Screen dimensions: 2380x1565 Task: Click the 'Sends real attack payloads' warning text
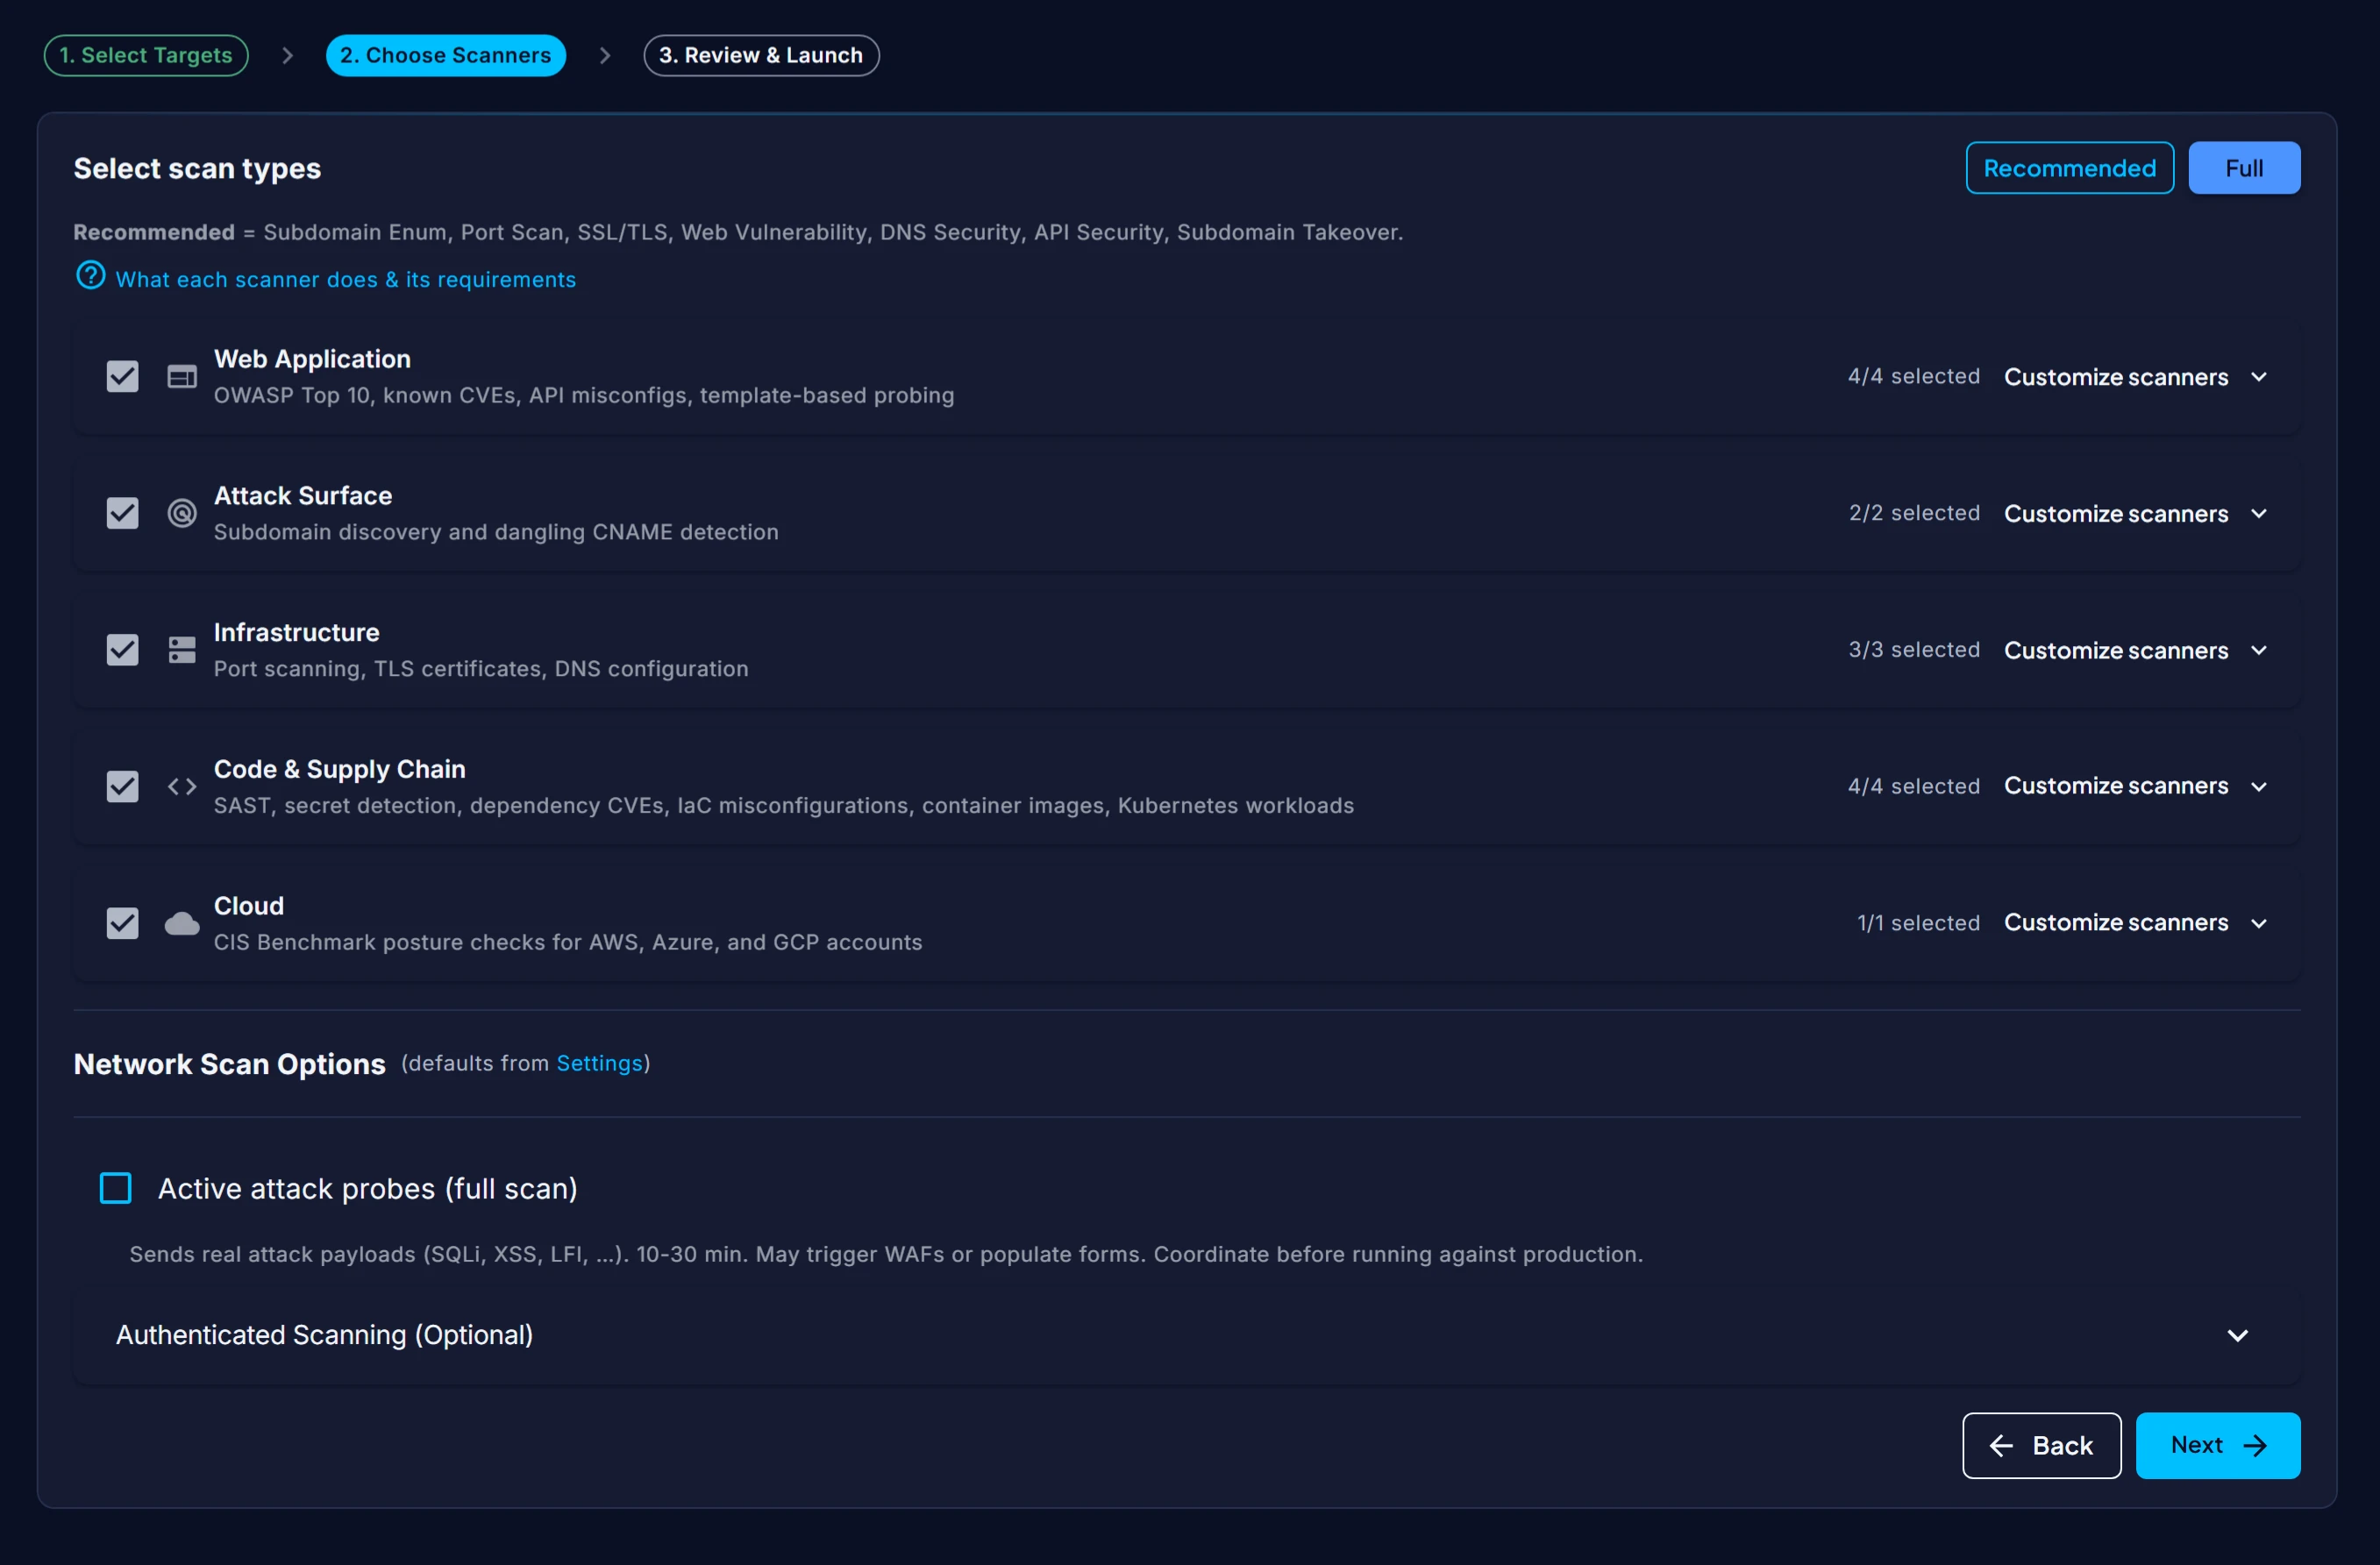click(886, 1254)
